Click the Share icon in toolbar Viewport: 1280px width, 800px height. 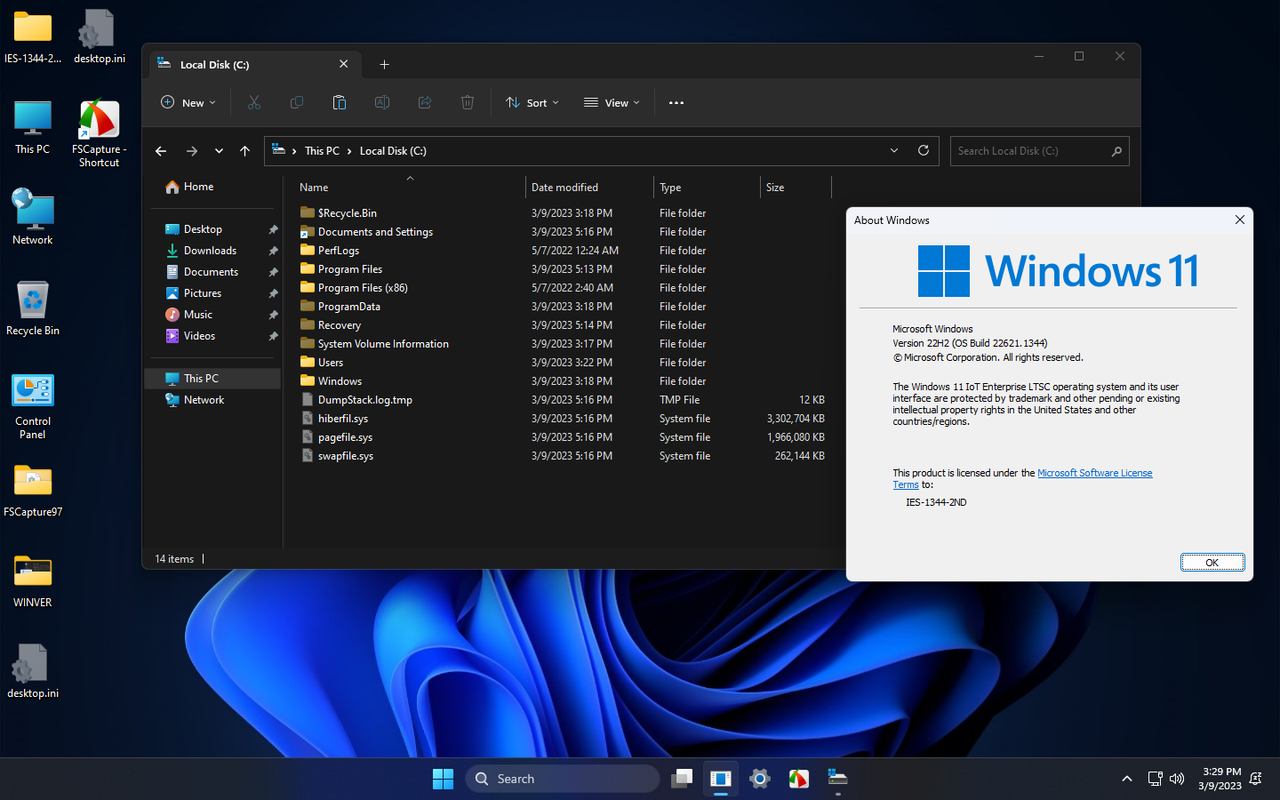pos(425,103)
